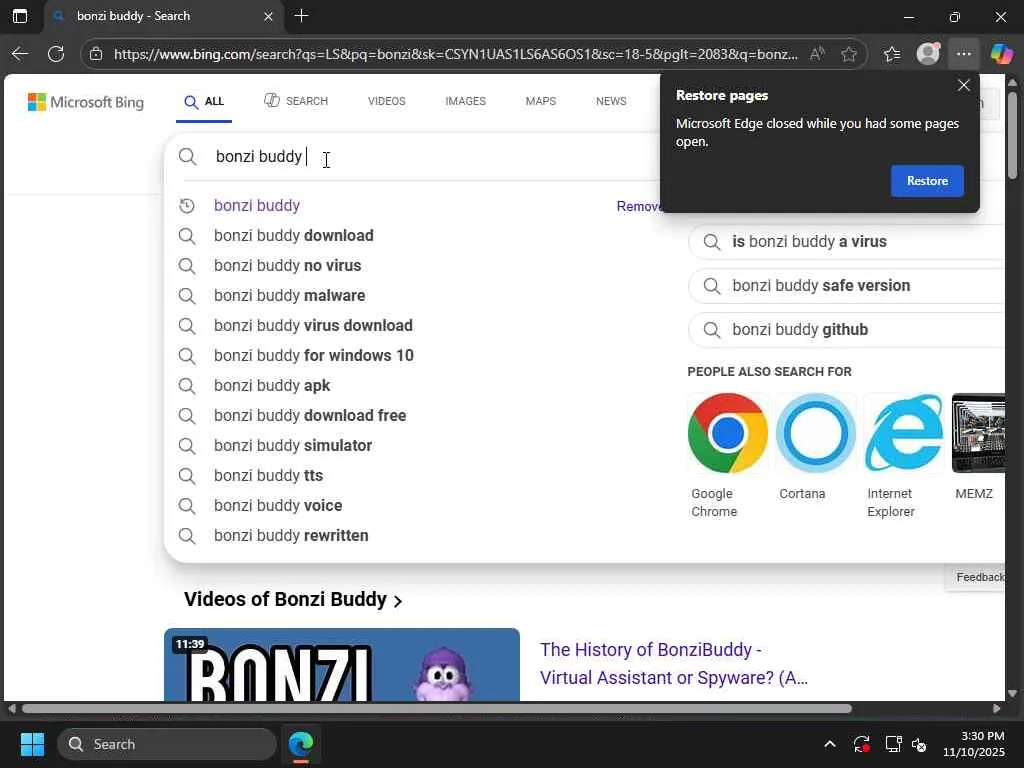Click the Restore button
This screenshot has width=1024, height=768.
927,181
